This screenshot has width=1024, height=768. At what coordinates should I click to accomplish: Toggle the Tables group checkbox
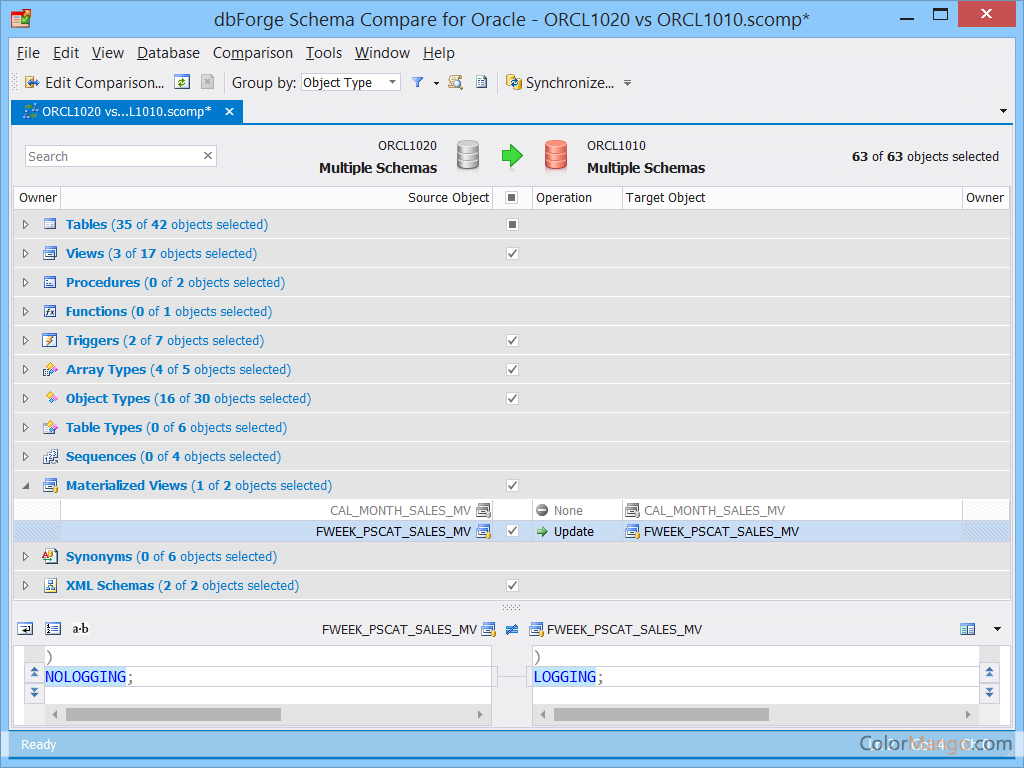point(512,225)
